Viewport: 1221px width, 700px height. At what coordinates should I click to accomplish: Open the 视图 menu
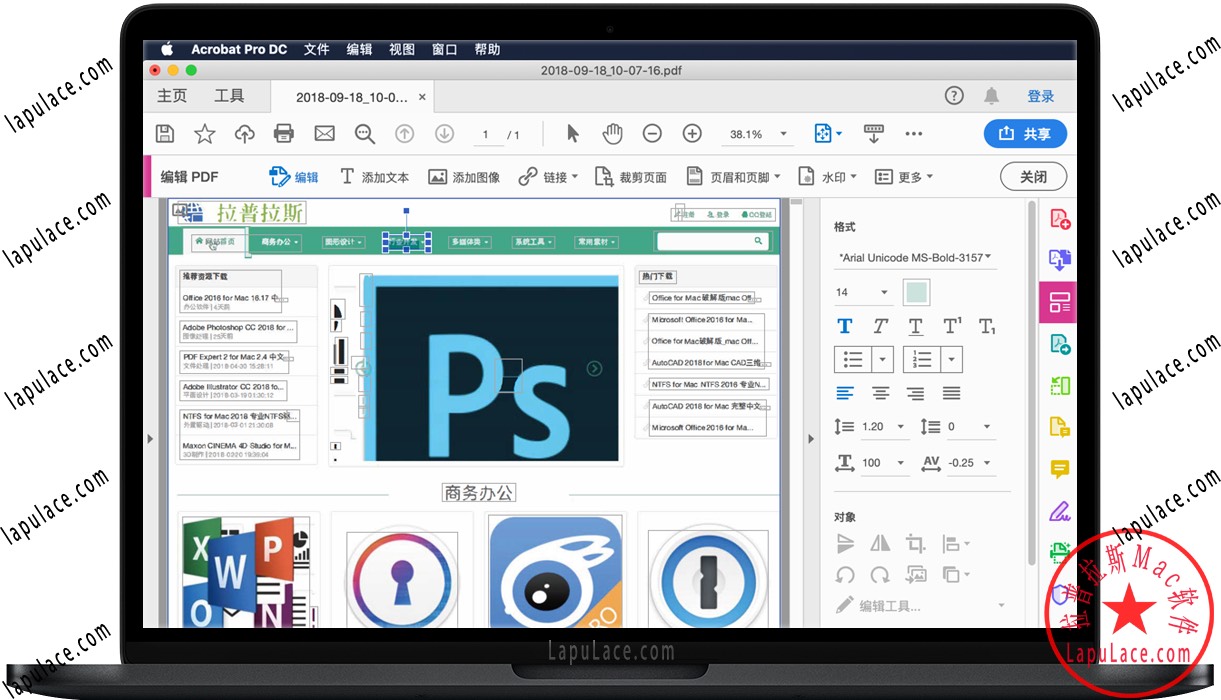(401, 48)
